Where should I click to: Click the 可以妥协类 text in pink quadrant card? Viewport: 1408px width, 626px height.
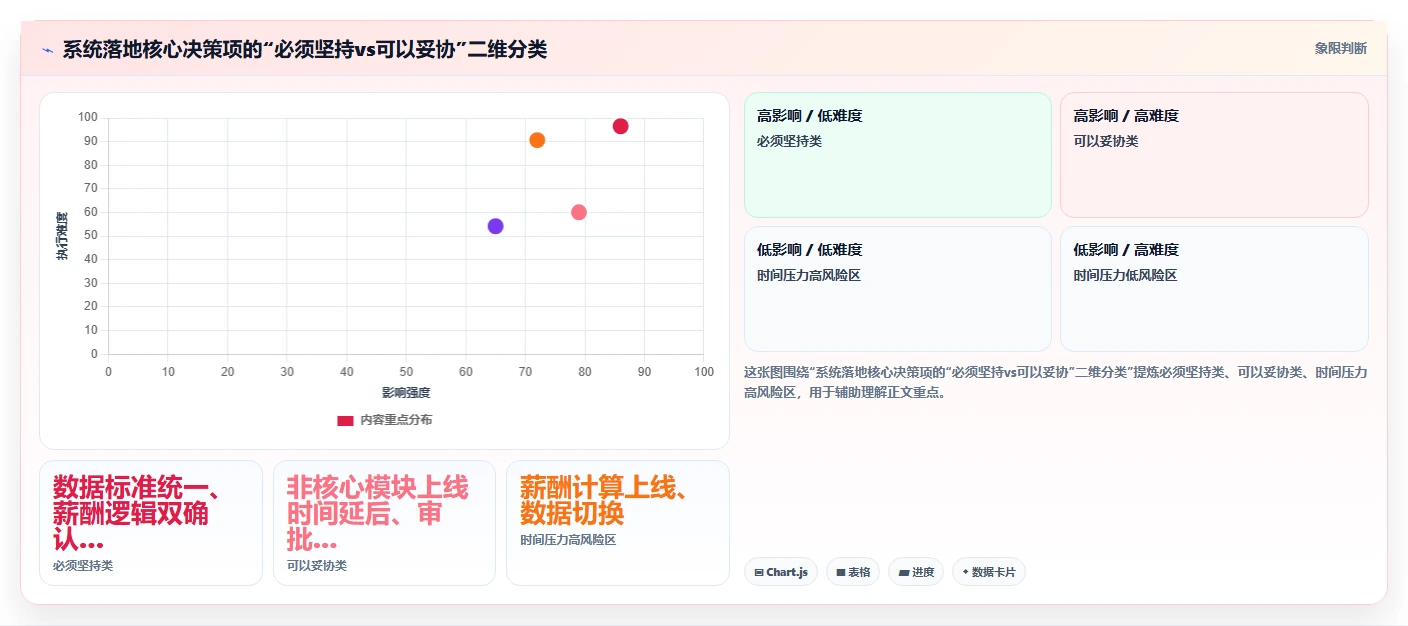click(x=1106, y=141)
